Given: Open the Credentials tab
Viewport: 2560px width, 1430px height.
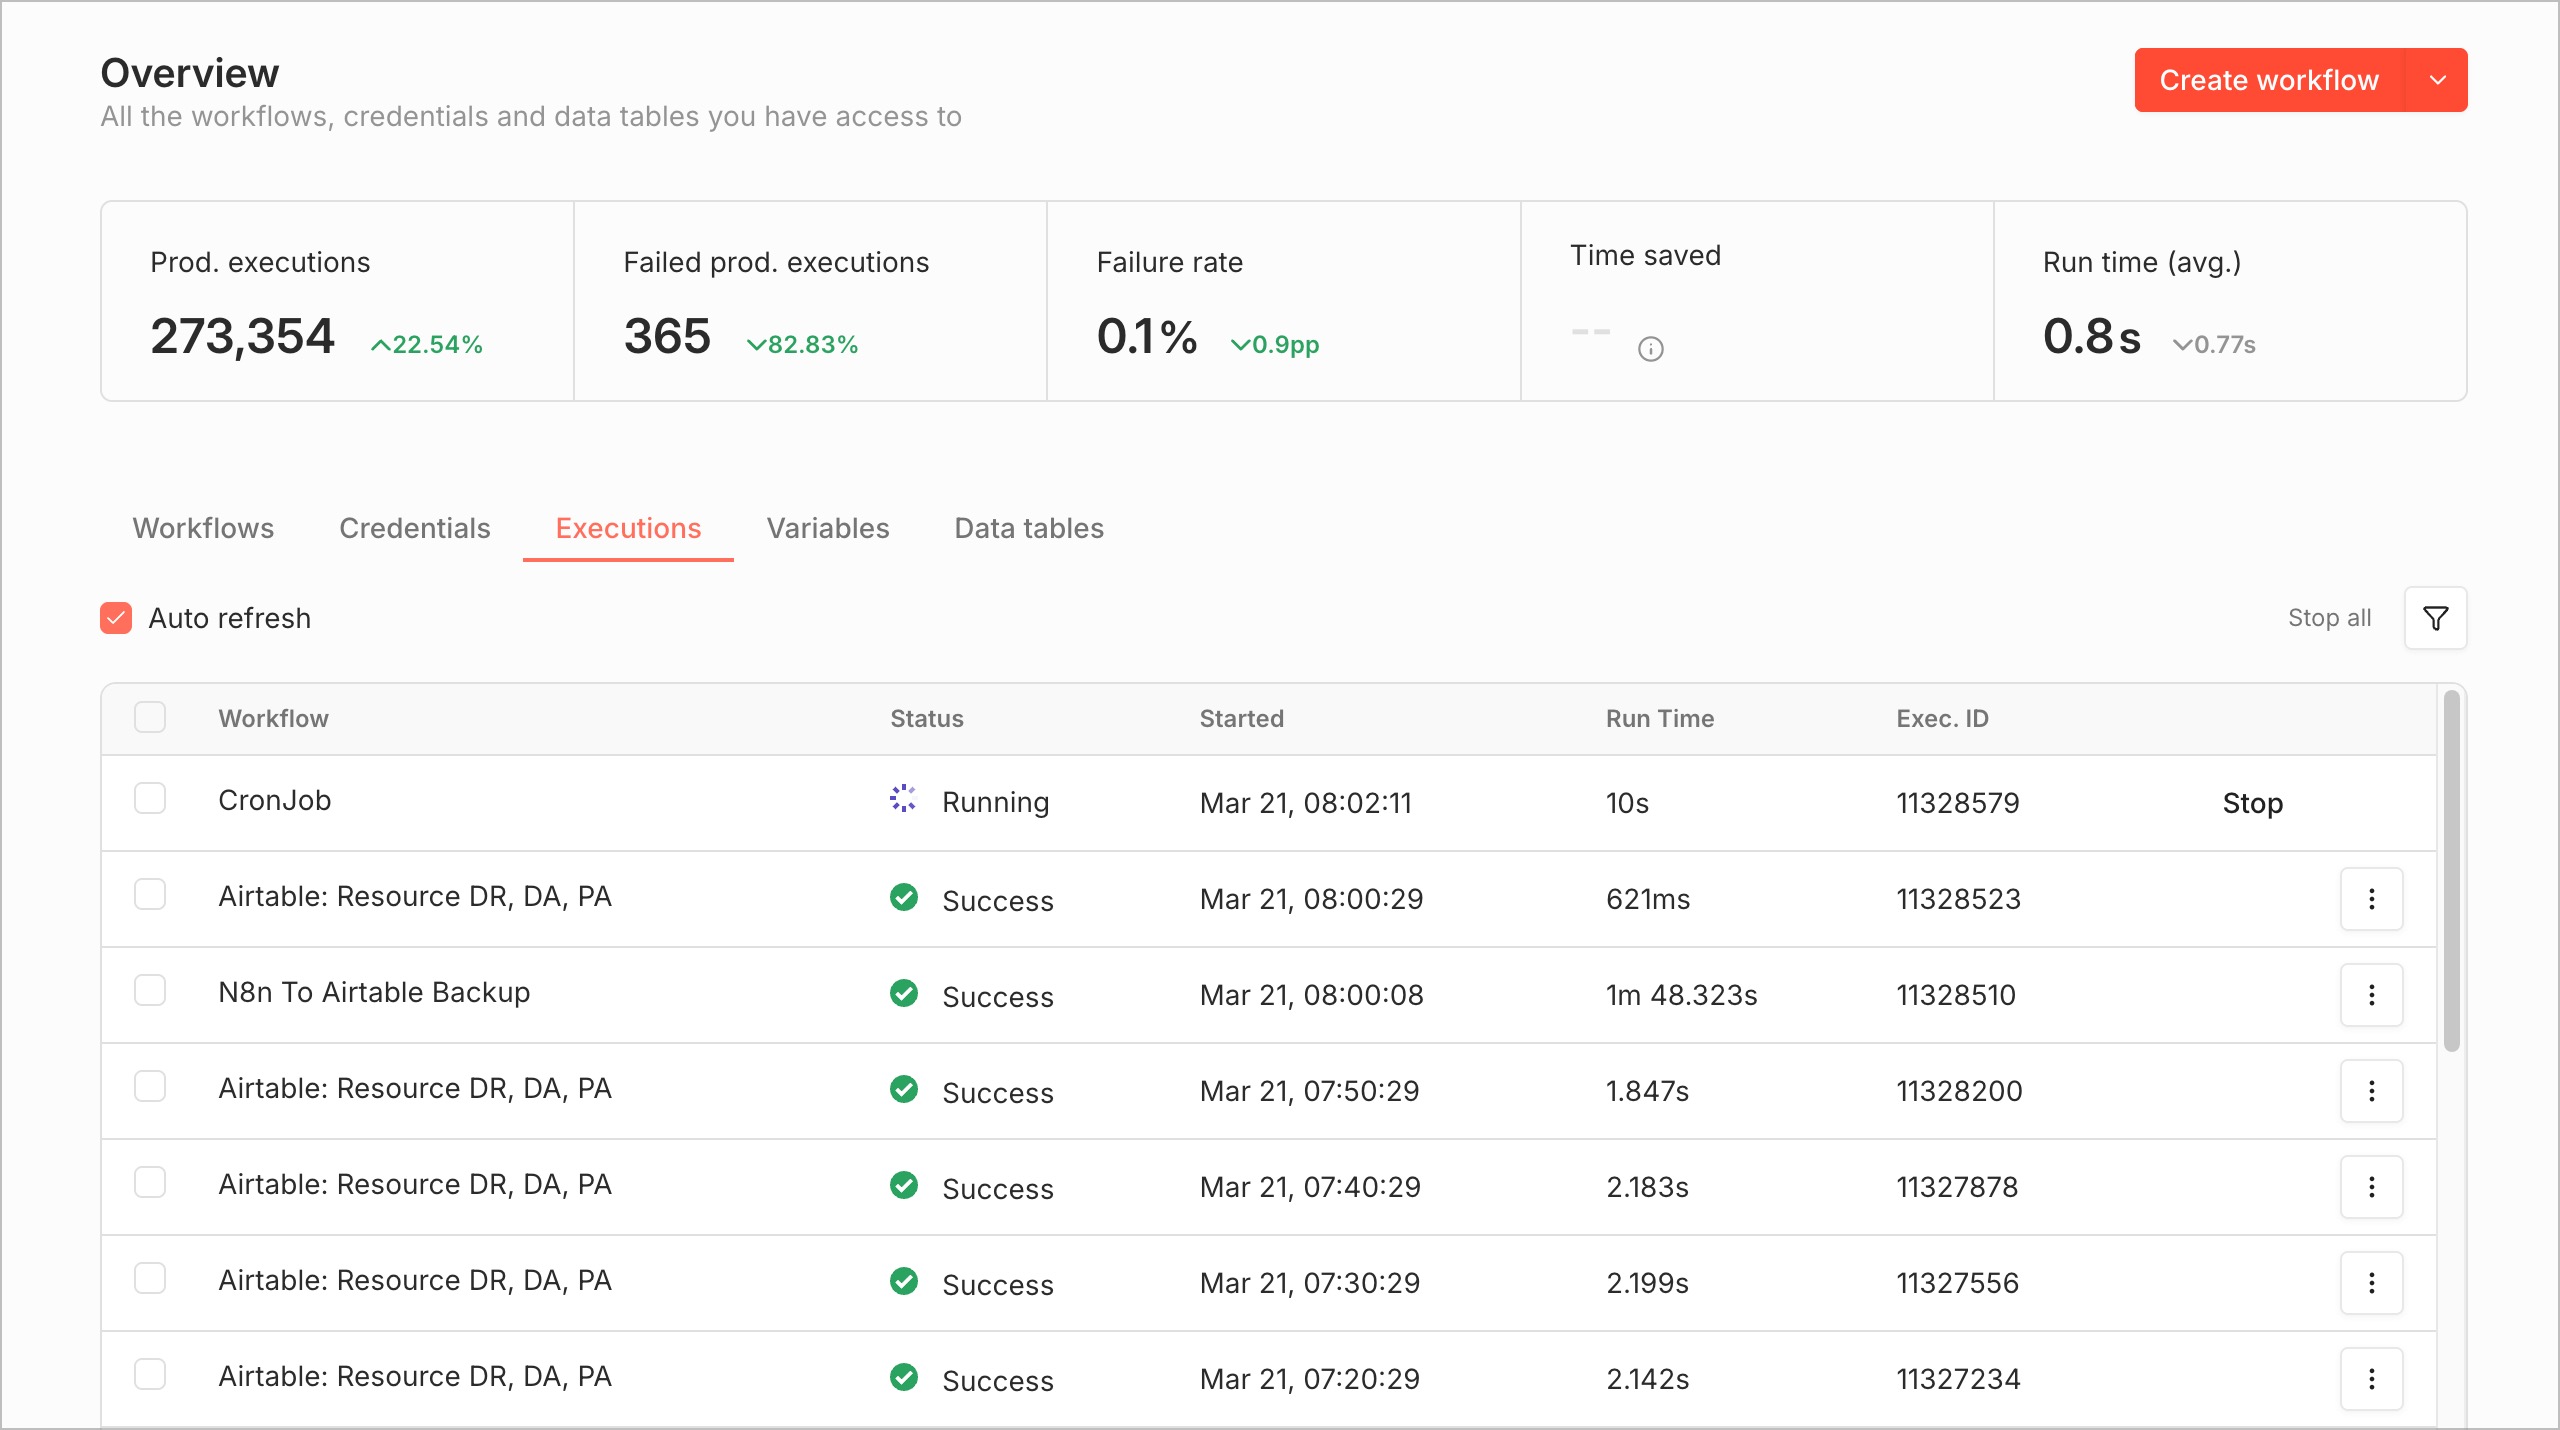Looking at the screenshot, I should 415,528.
